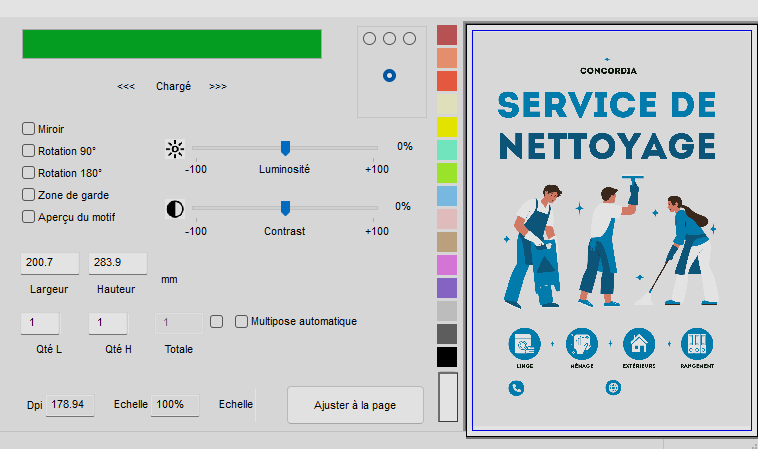758x449 pixels.
Task: Click the Largeur input field
Action: click(x=50, y=263)
